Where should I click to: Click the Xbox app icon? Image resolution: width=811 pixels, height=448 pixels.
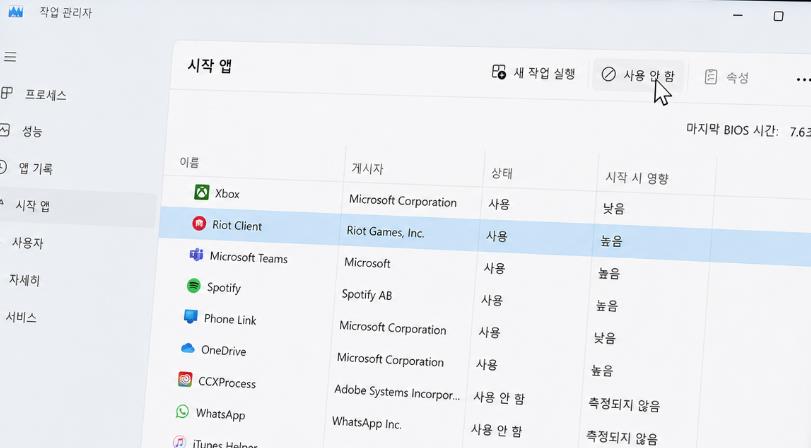(201, 192)
